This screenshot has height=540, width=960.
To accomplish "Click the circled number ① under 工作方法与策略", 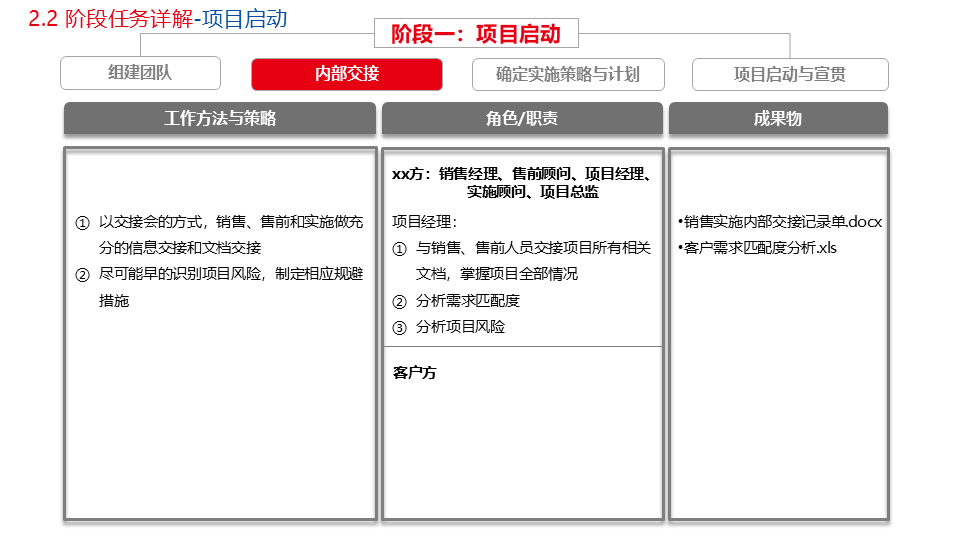I will 83,223.
